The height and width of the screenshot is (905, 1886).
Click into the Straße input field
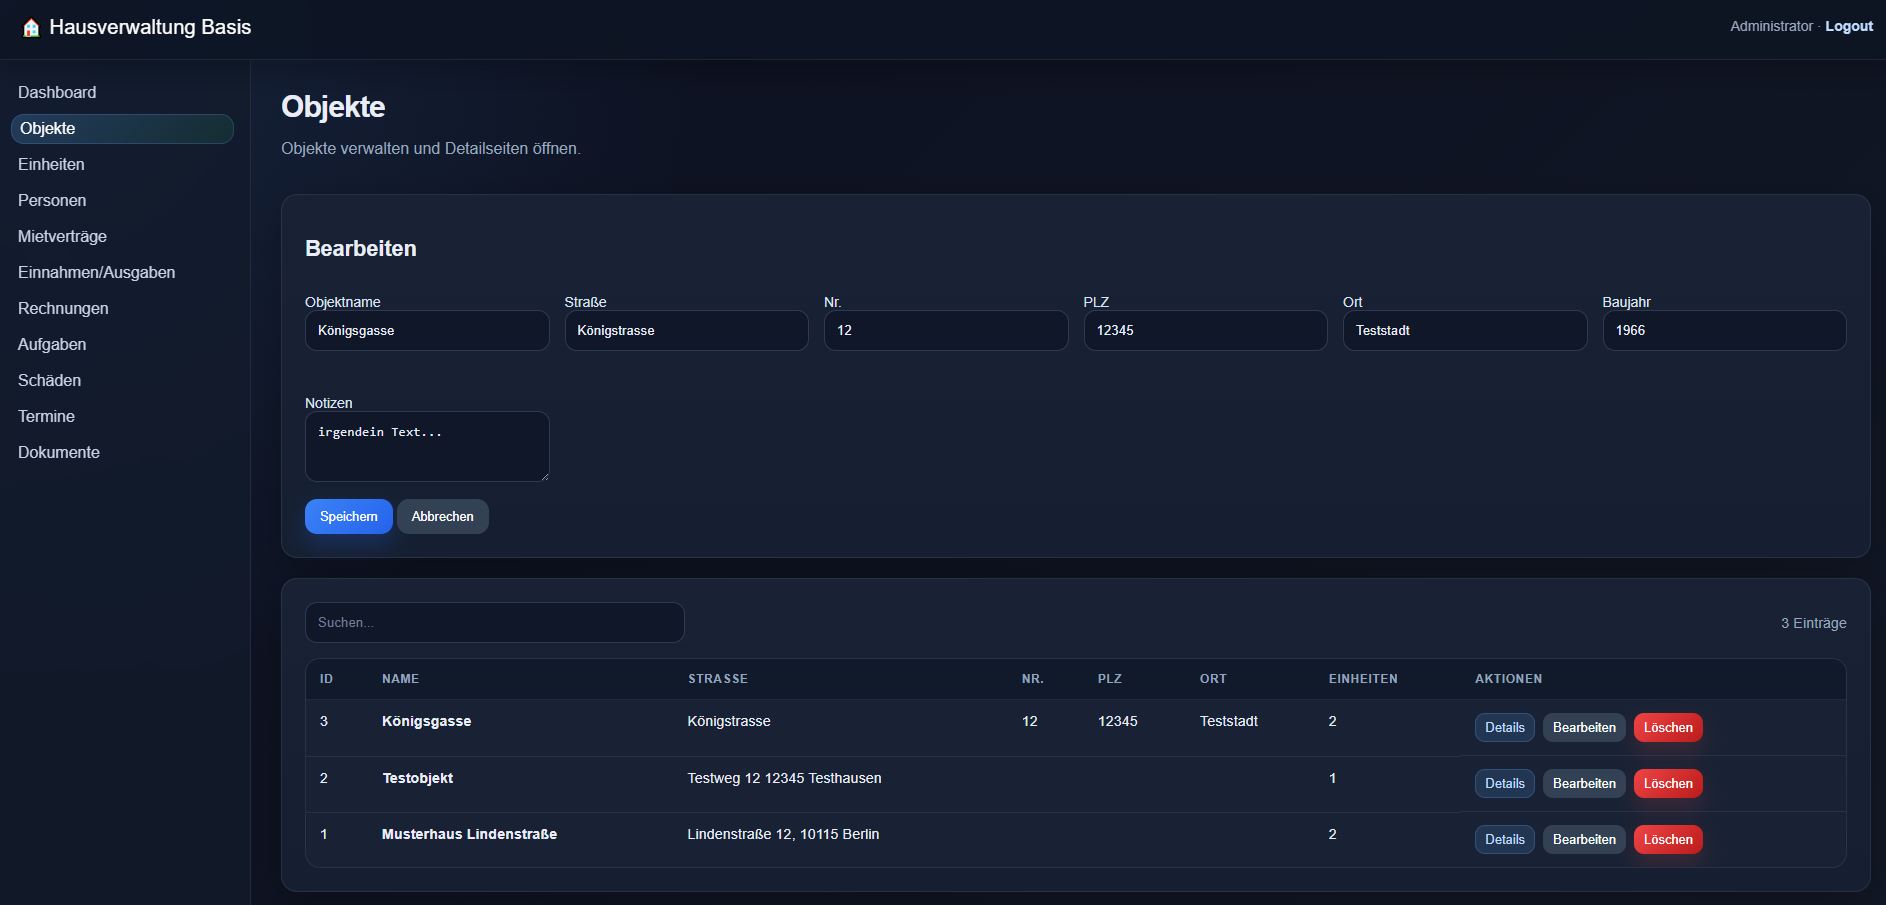(x=686, y=330)
